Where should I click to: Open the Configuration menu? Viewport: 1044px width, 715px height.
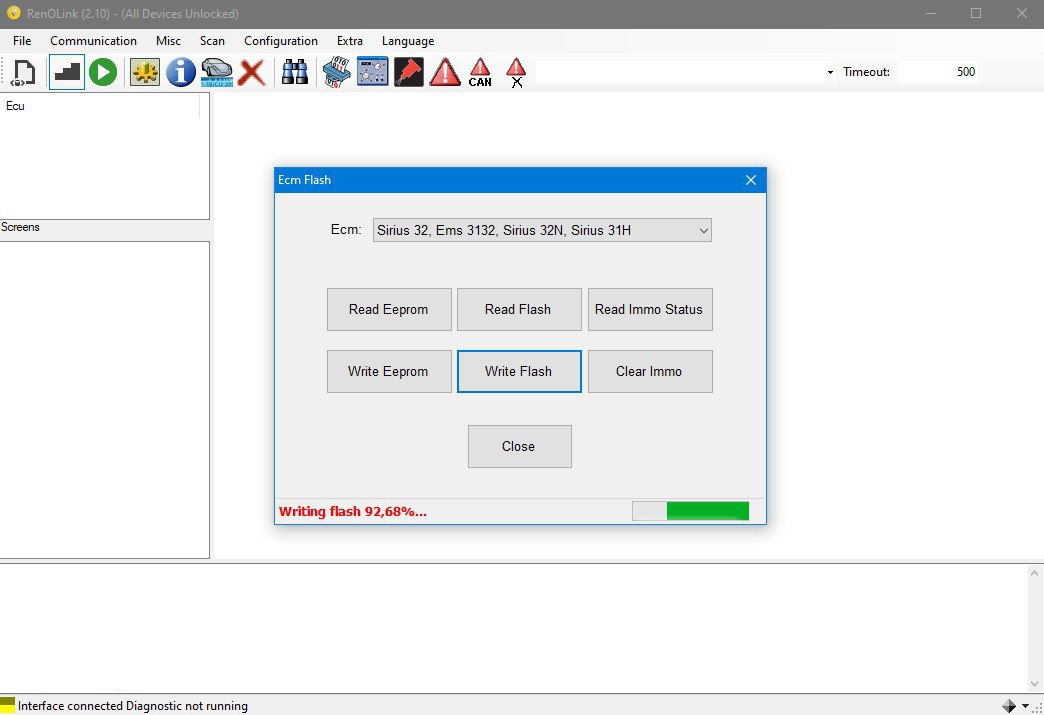click(x=281, y=41)
